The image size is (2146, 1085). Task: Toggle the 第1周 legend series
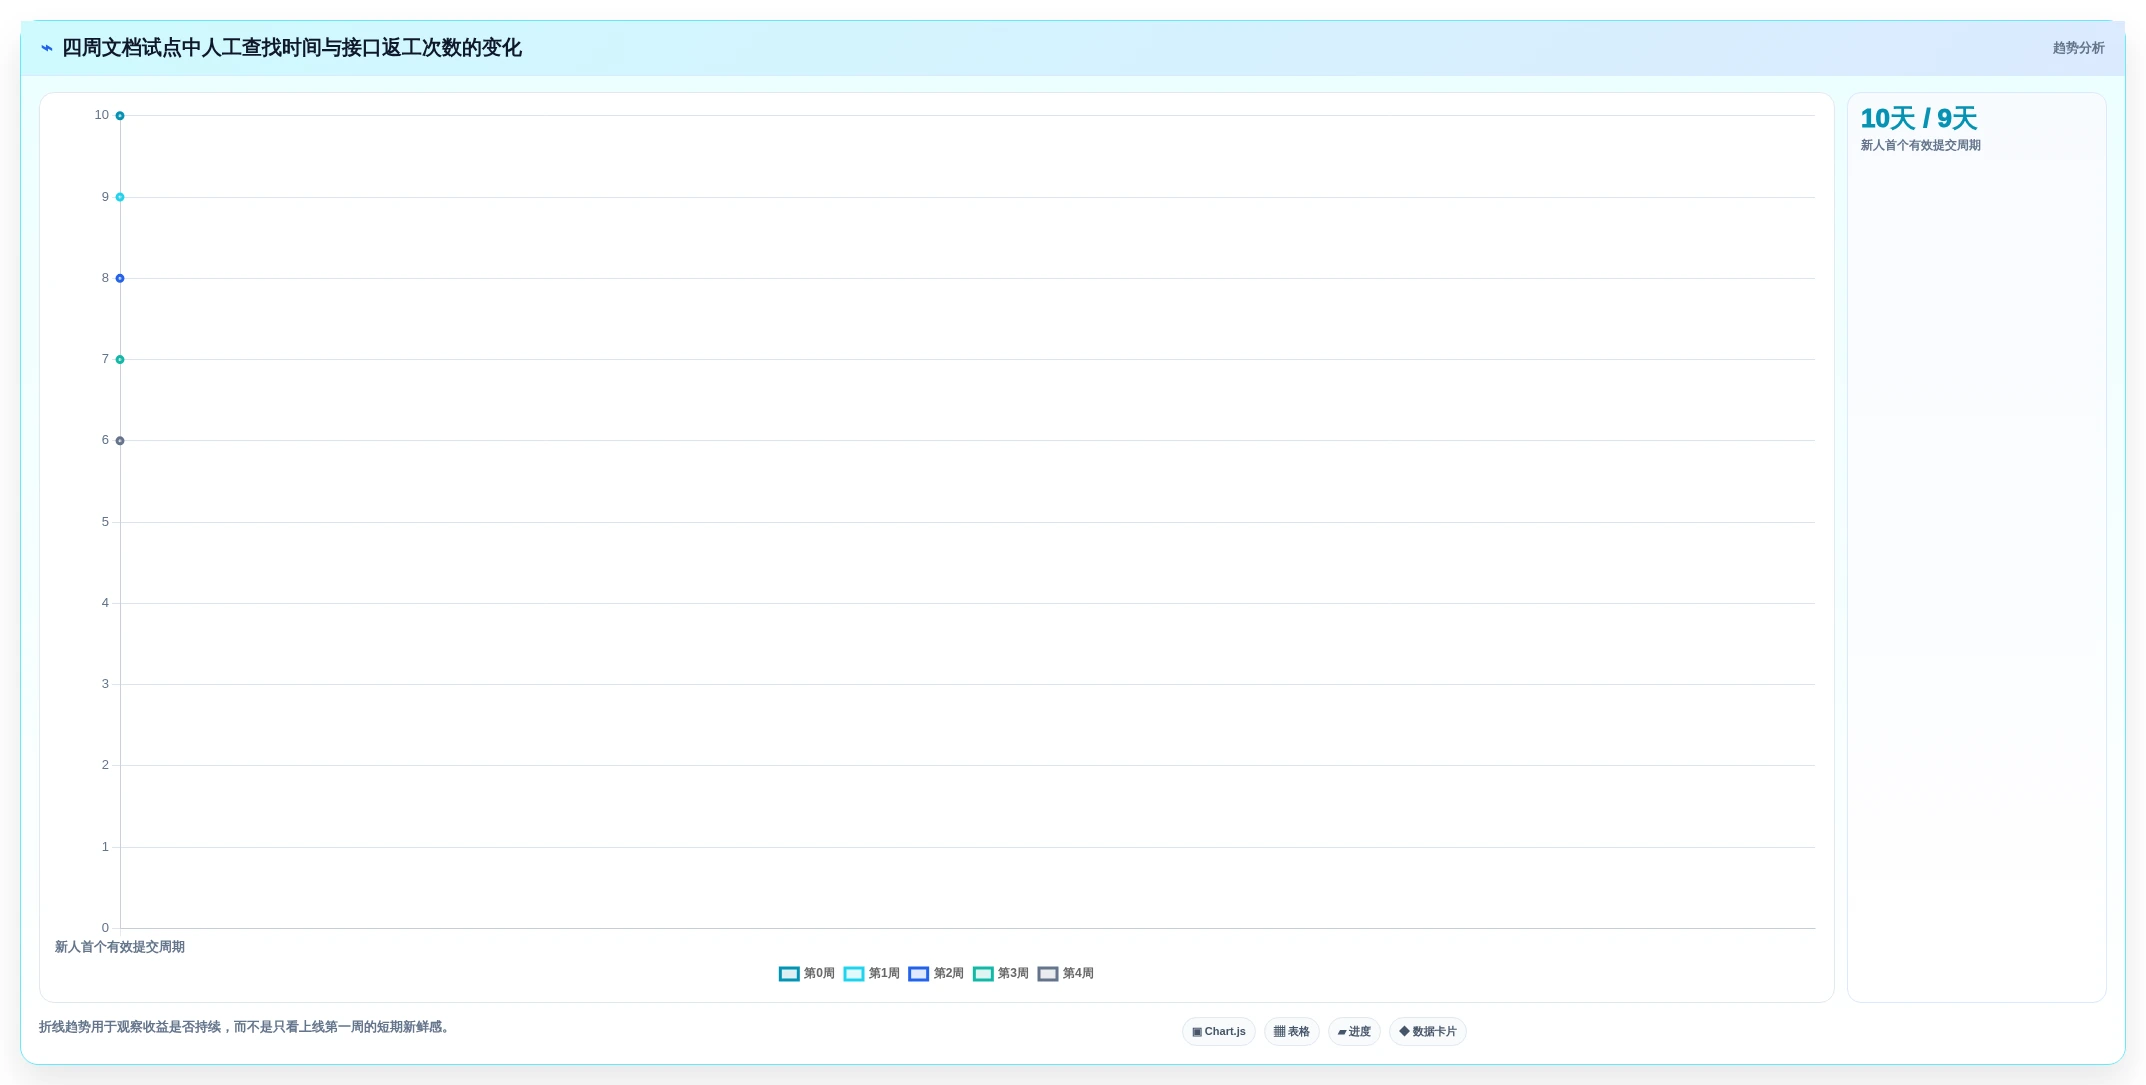click(x=872, y=973)
